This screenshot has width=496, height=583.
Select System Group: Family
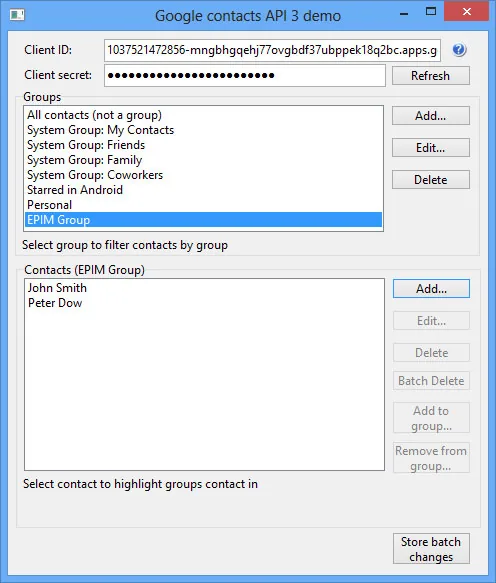(203, 160)
